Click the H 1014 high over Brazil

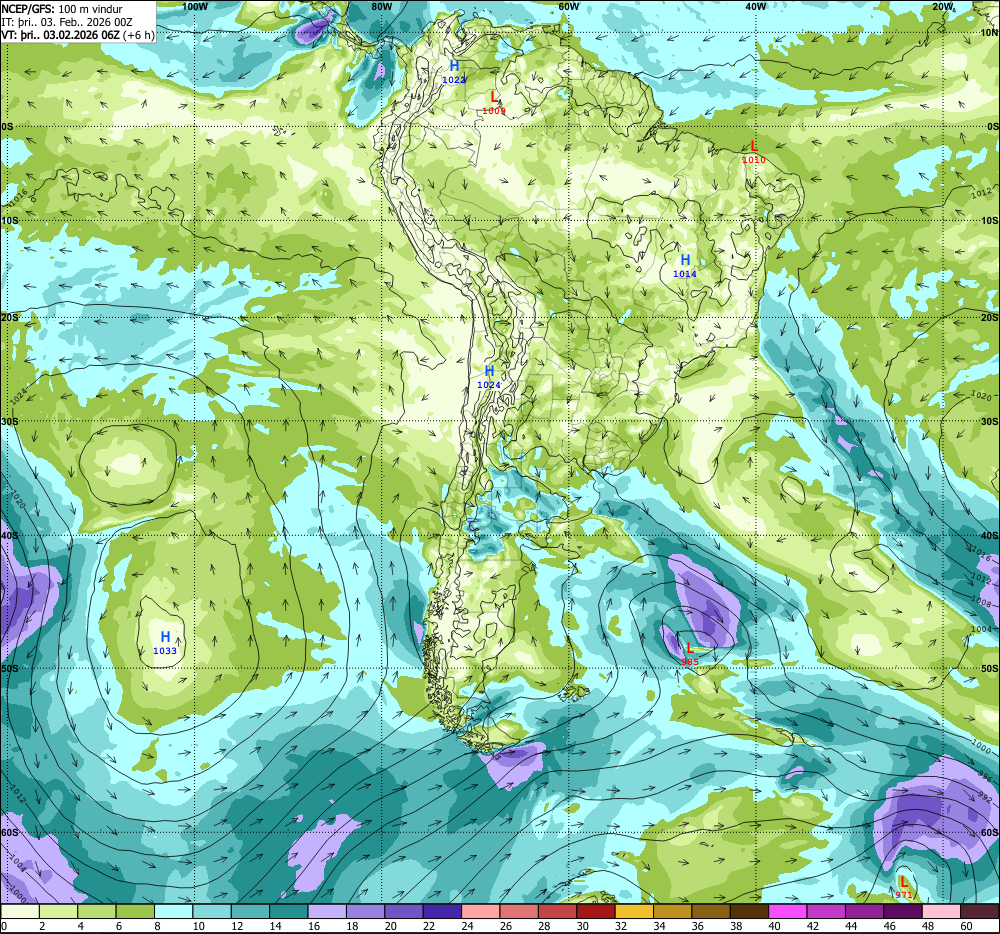[685, 266]
